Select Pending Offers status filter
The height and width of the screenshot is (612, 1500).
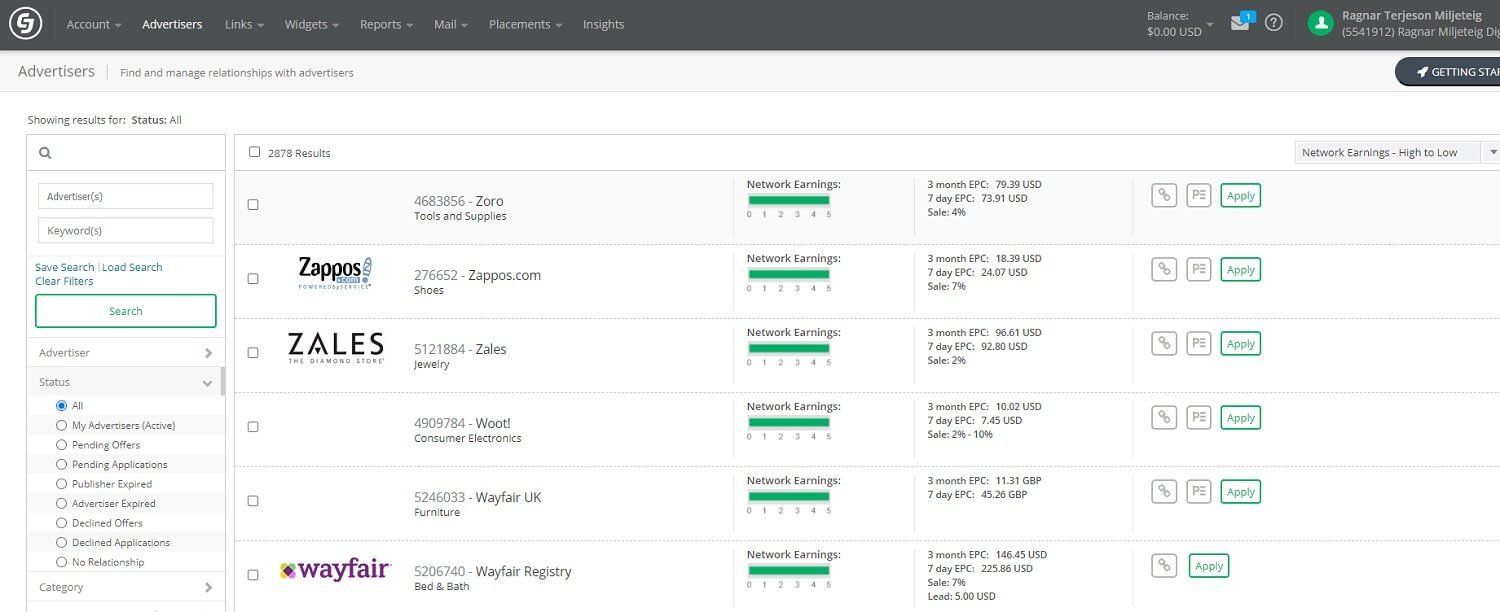point(62,444)
